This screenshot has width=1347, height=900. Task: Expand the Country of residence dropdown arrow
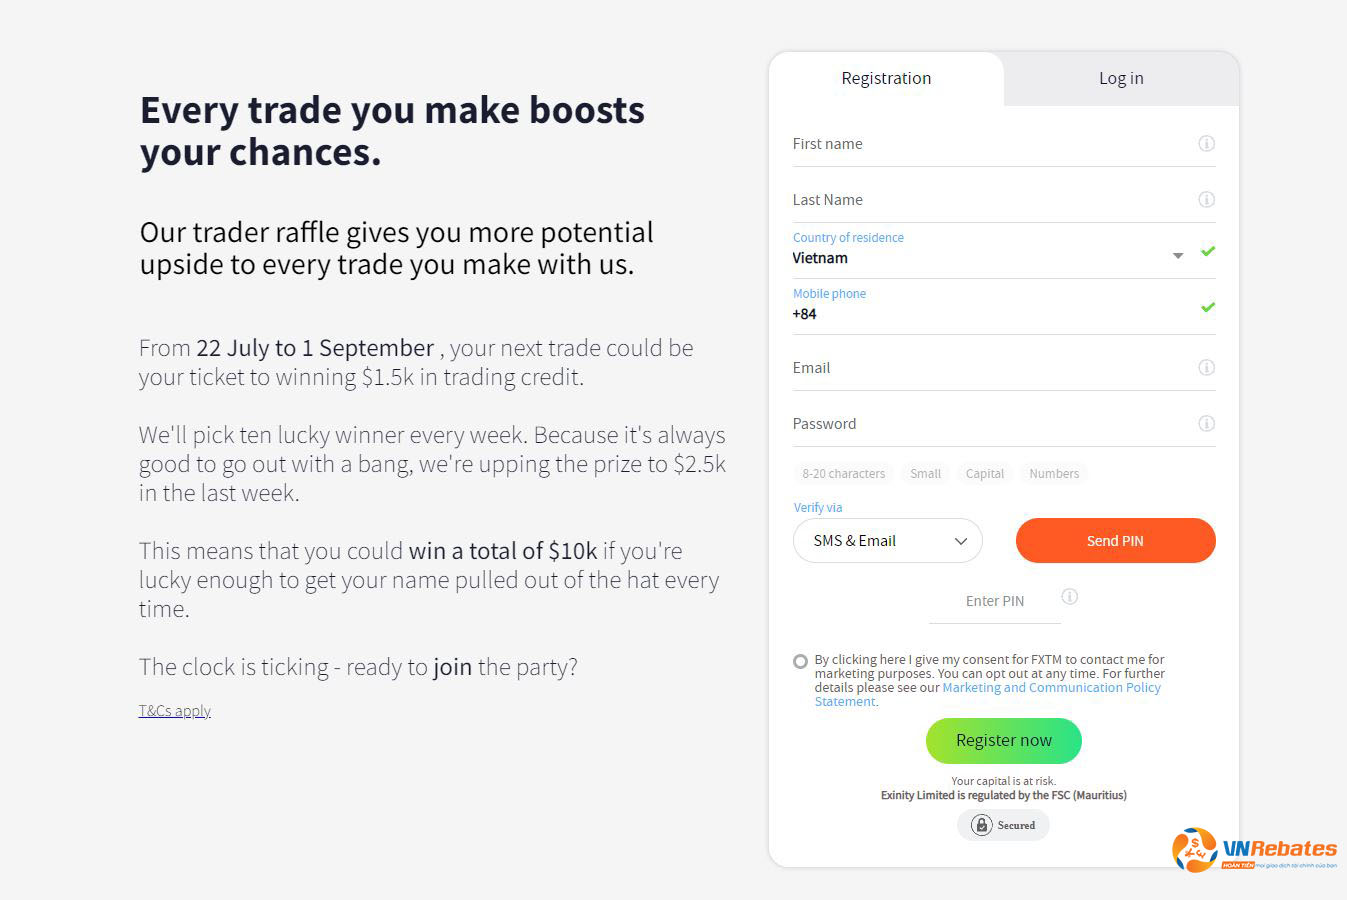[1178, 256]
